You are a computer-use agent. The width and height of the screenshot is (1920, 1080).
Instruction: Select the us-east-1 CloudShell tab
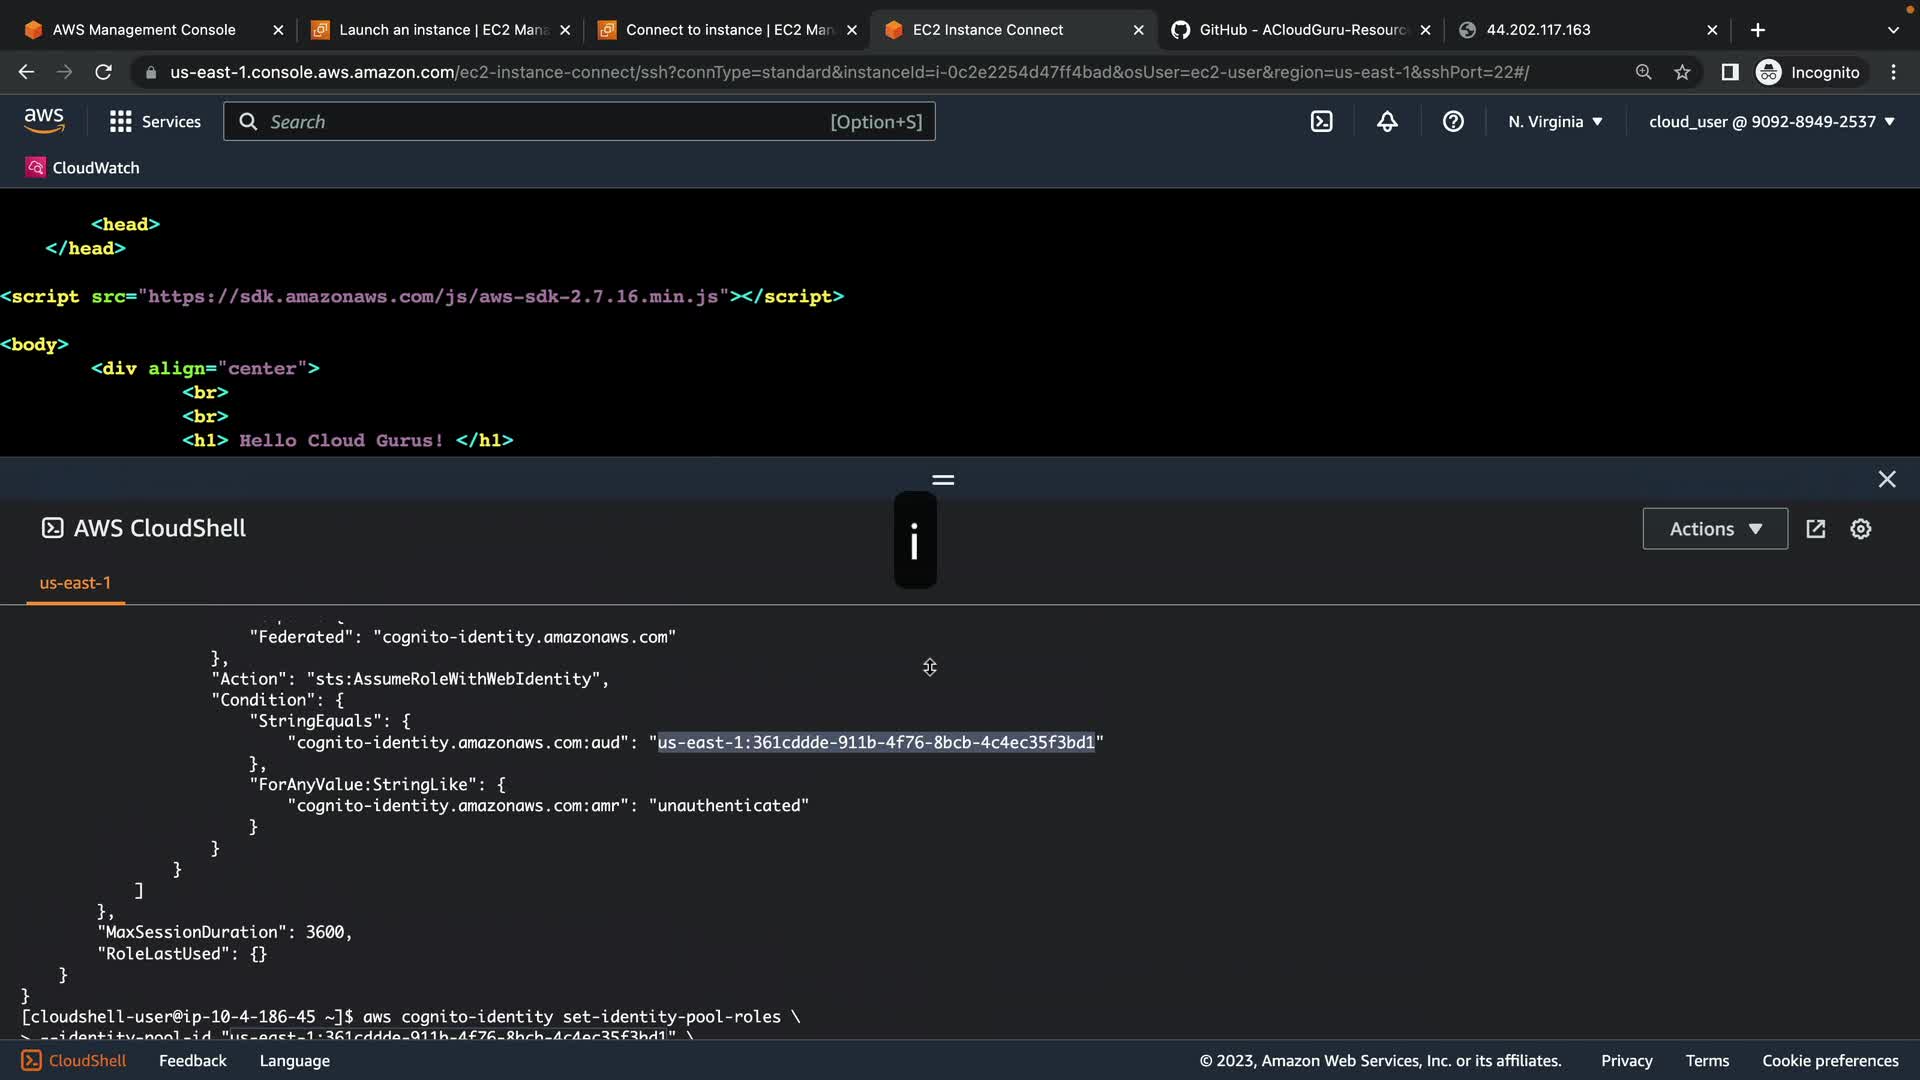(x=75, y=583)
